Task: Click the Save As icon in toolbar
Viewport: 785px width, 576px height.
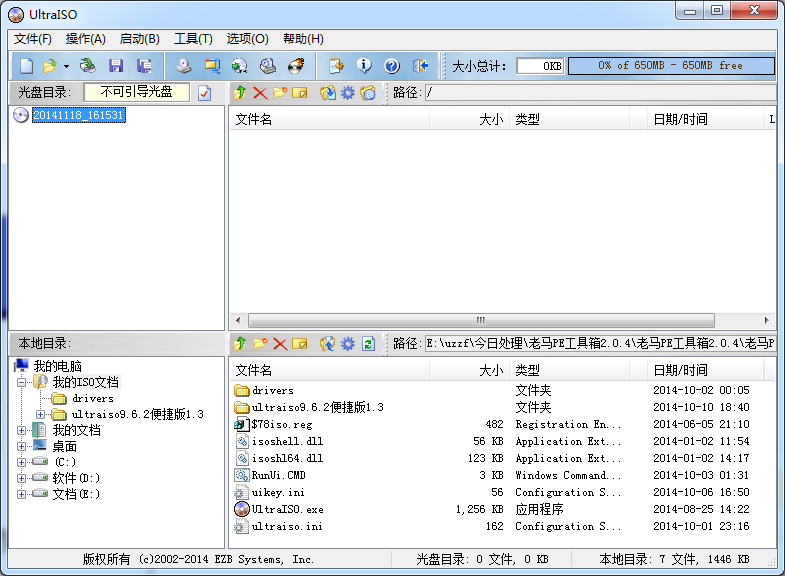Action: (x=144, y=66)
